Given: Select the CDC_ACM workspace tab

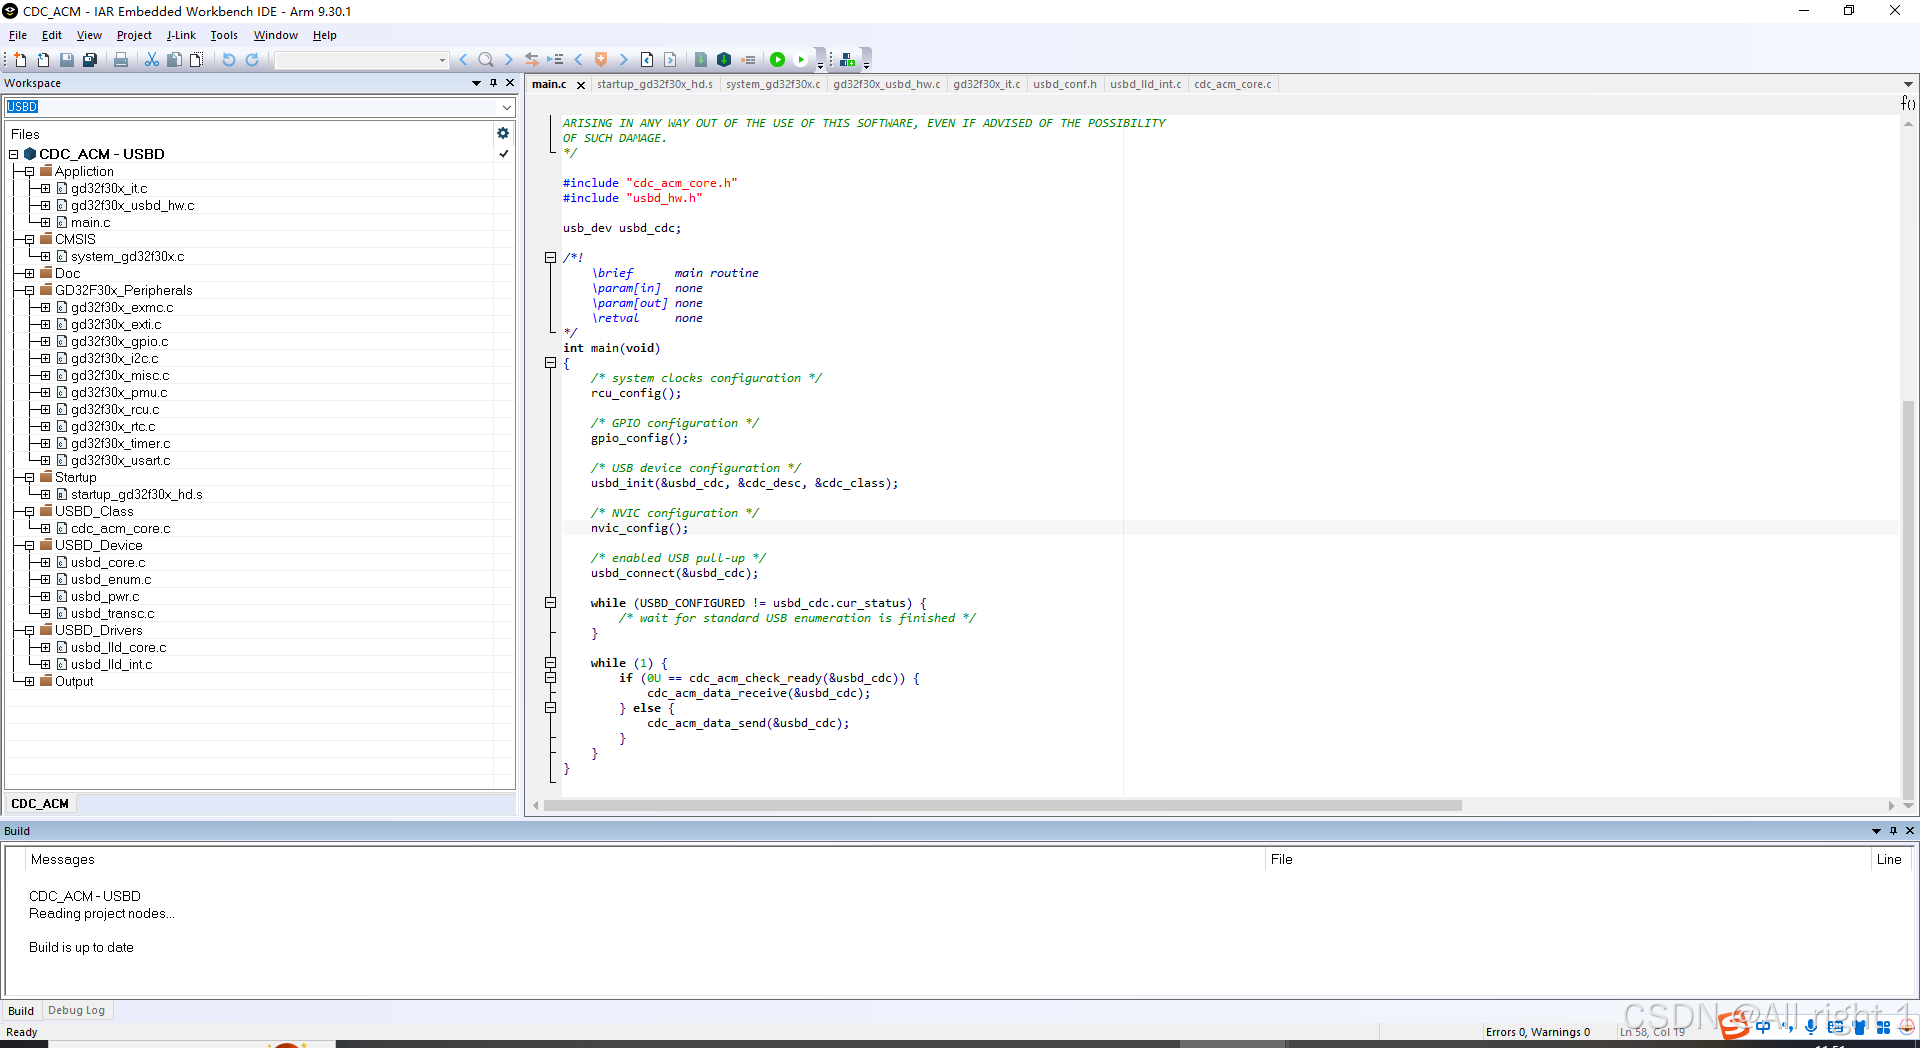Looking at the screenshot, I should pyautogui.click(x=40, y=804).
